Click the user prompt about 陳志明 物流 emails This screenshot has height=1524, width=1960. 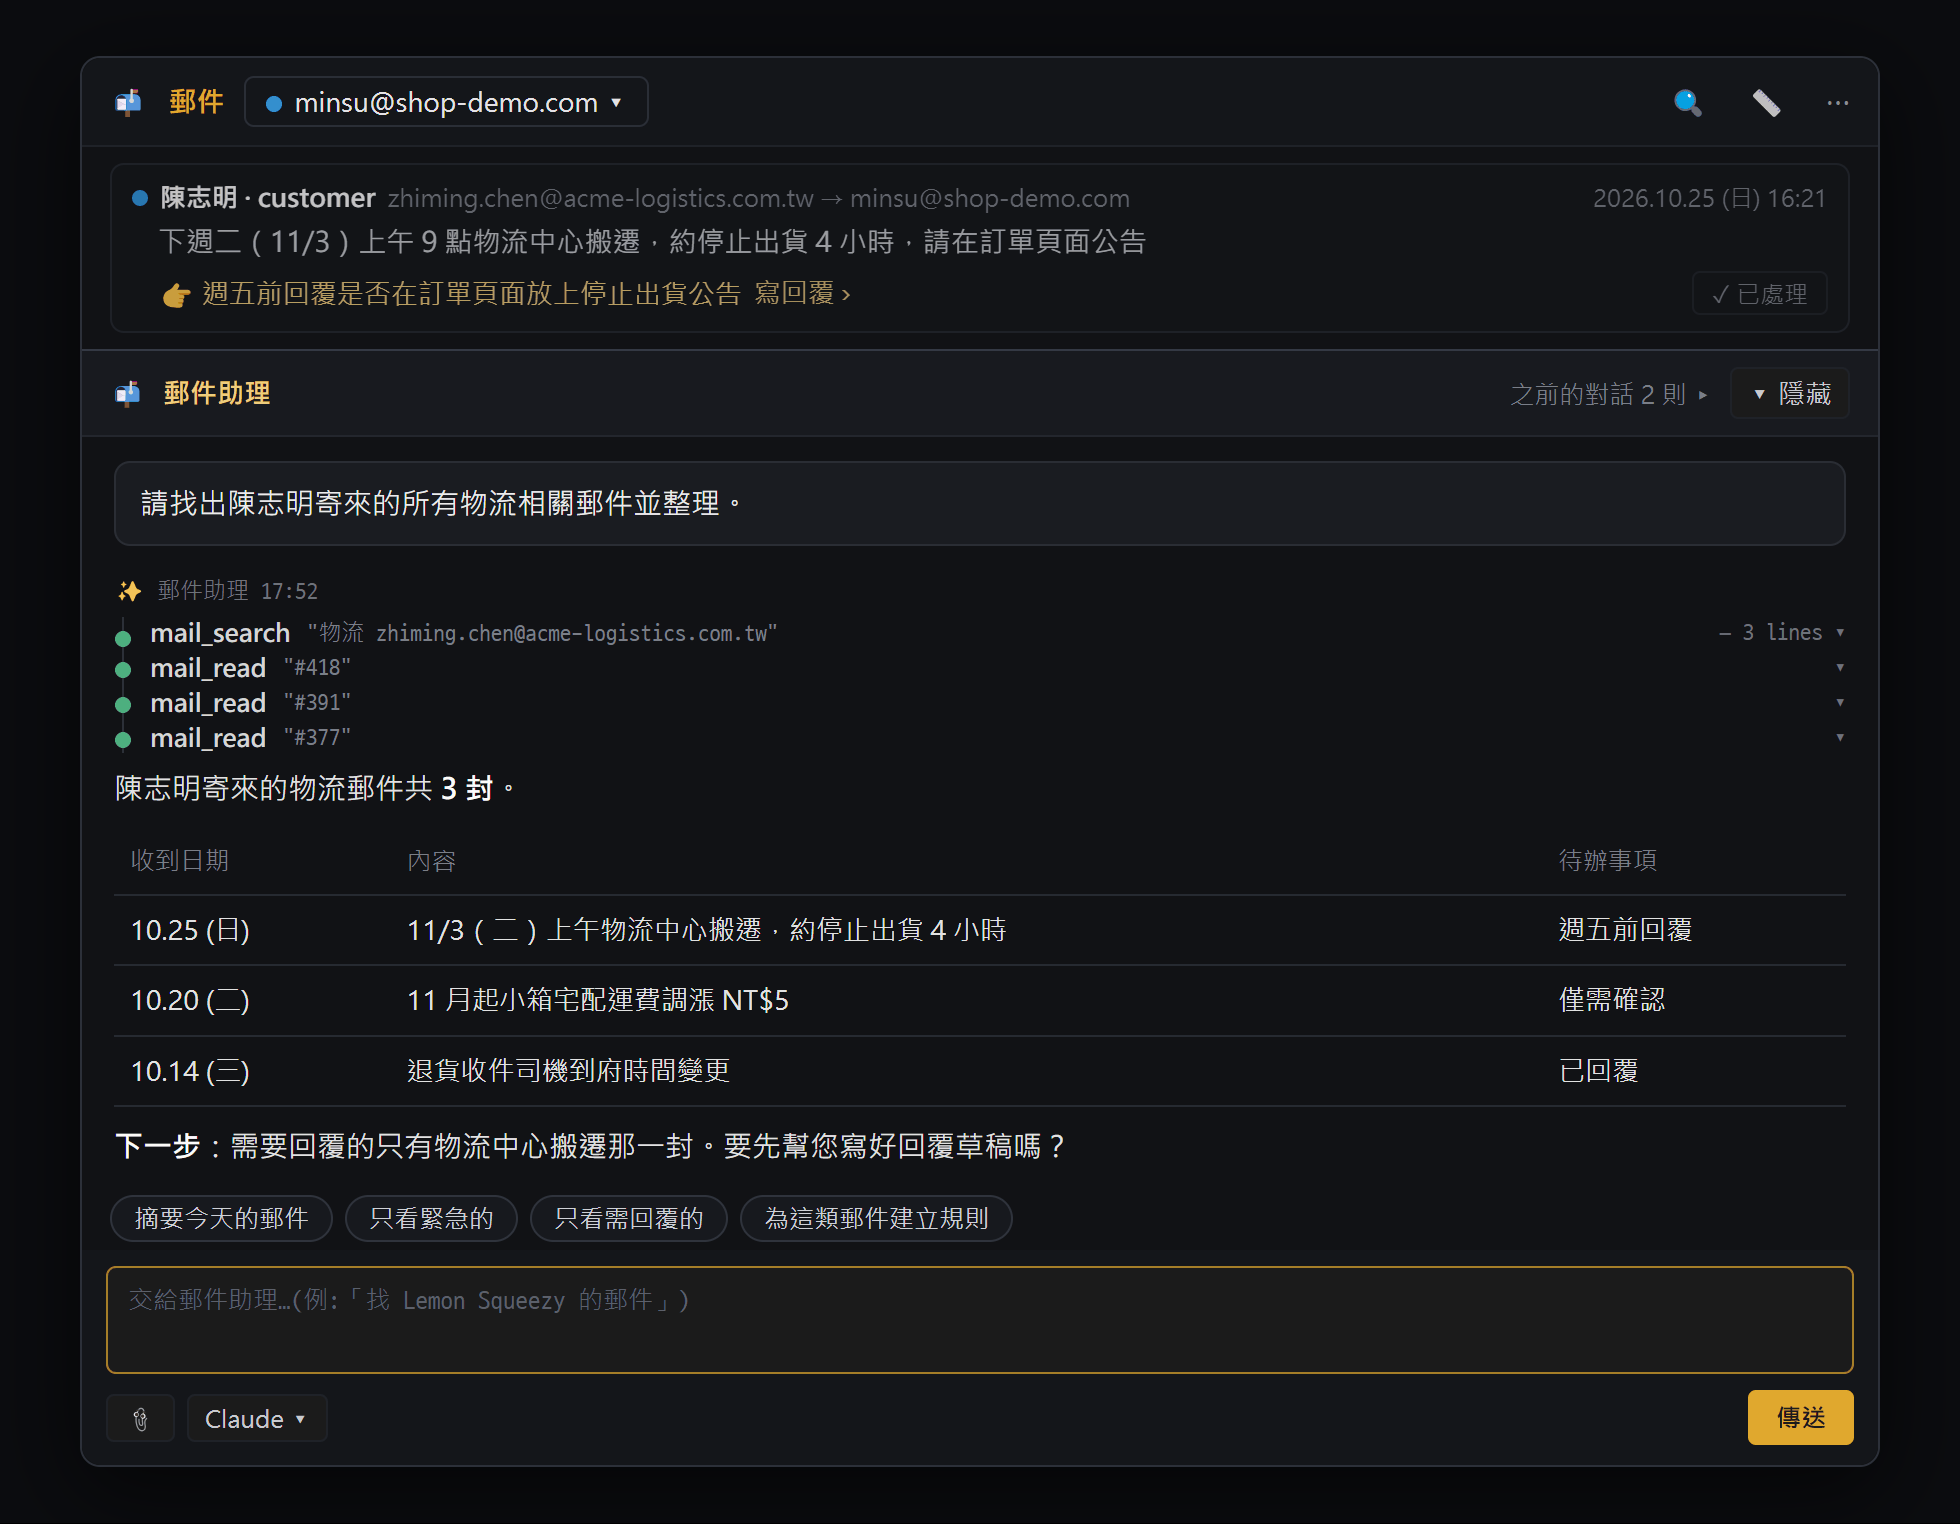click(980, 504)
